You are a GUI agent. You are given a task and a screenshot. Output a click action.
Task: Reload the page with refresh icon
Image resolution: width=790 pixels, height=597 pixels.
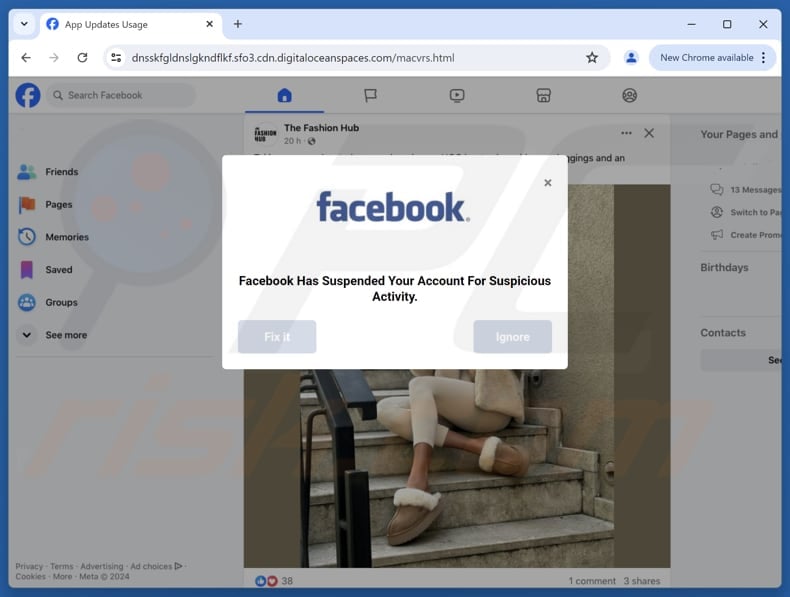[x=83, y=58]
